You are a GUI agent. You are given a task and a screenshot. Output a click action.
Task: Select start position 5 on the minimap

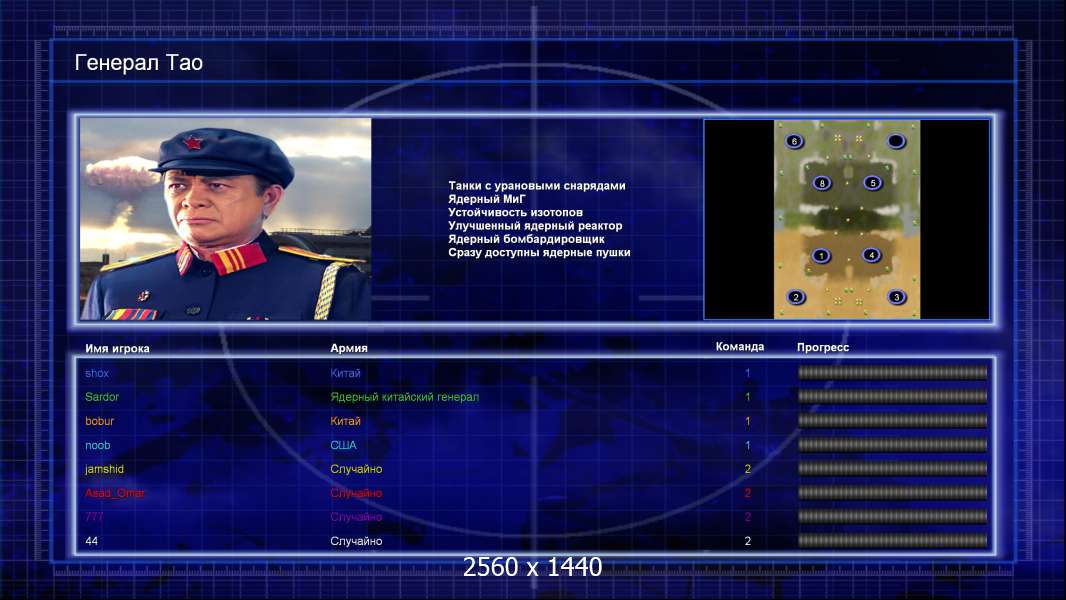(x=873, y=182)
